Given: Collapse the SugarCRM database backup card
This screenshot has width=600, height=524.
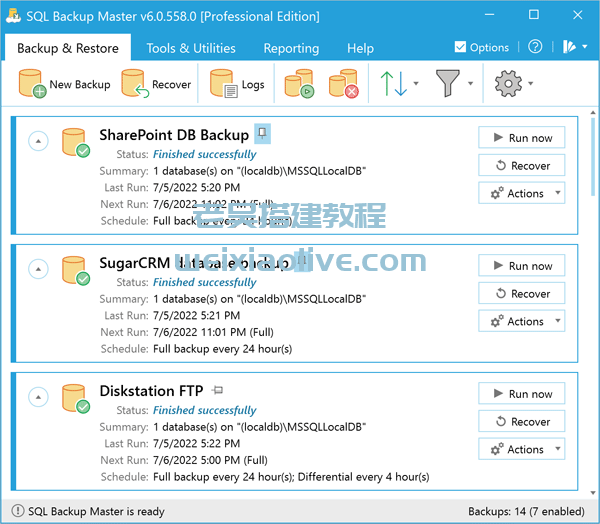Looking at the screenshot, I should pos(38,269).
